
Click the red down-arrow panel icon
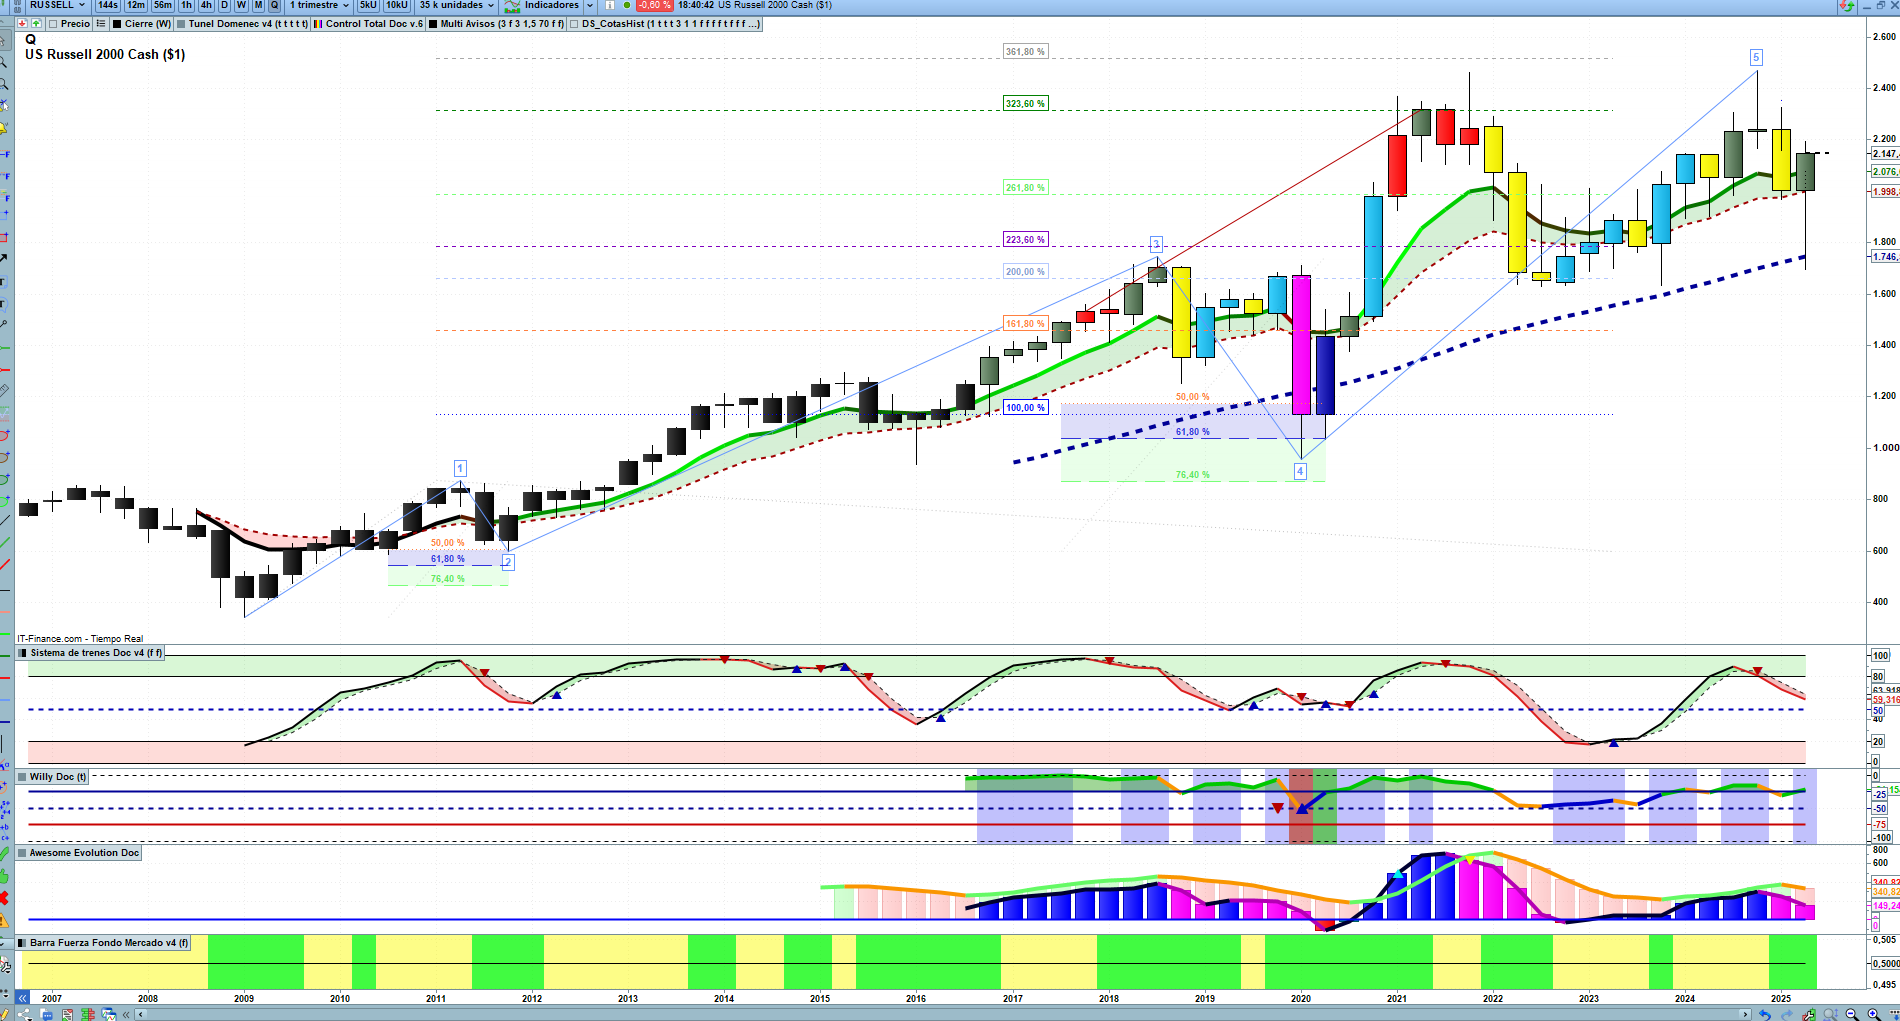pos(22,23)
